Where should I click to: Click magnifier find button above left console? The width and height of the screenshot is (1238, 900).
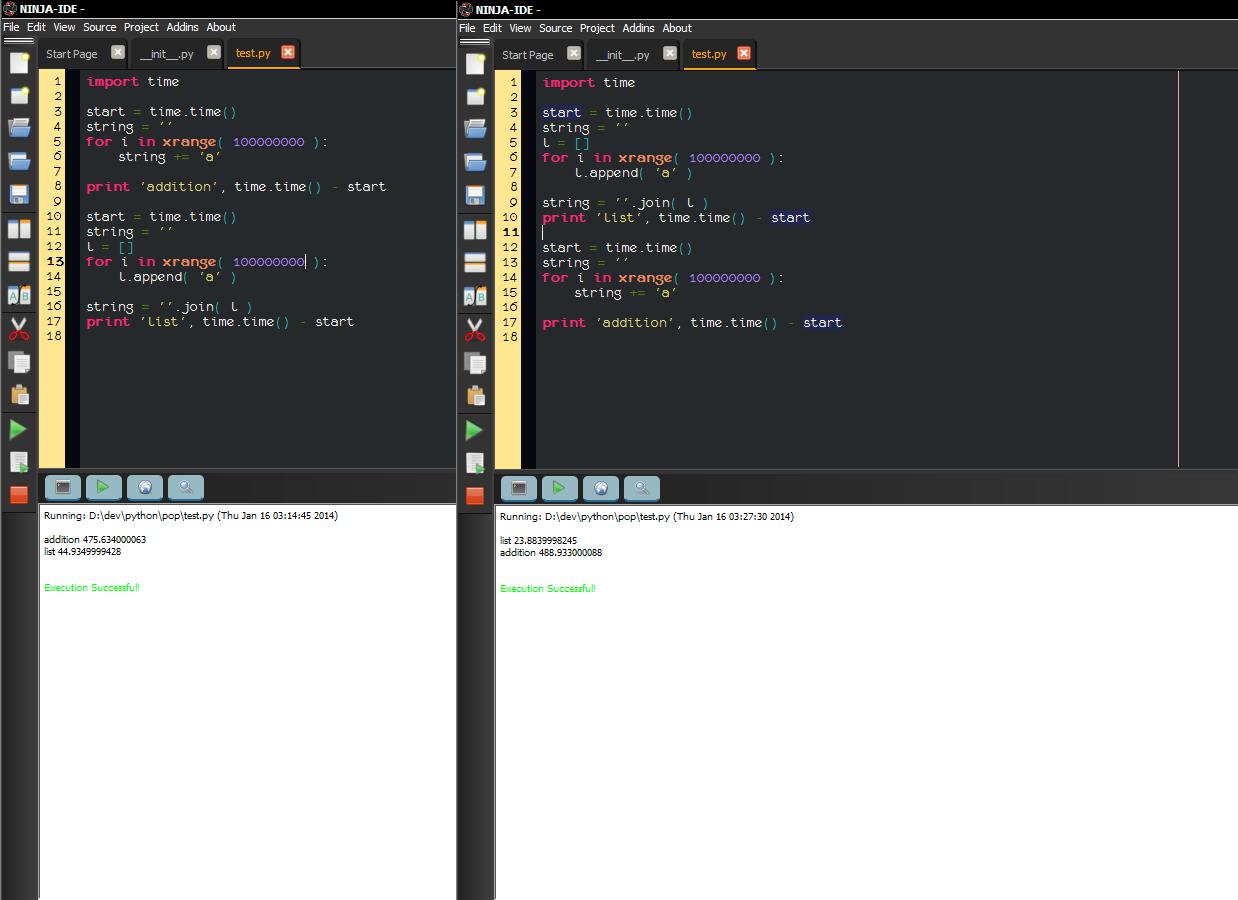point(186,487)
